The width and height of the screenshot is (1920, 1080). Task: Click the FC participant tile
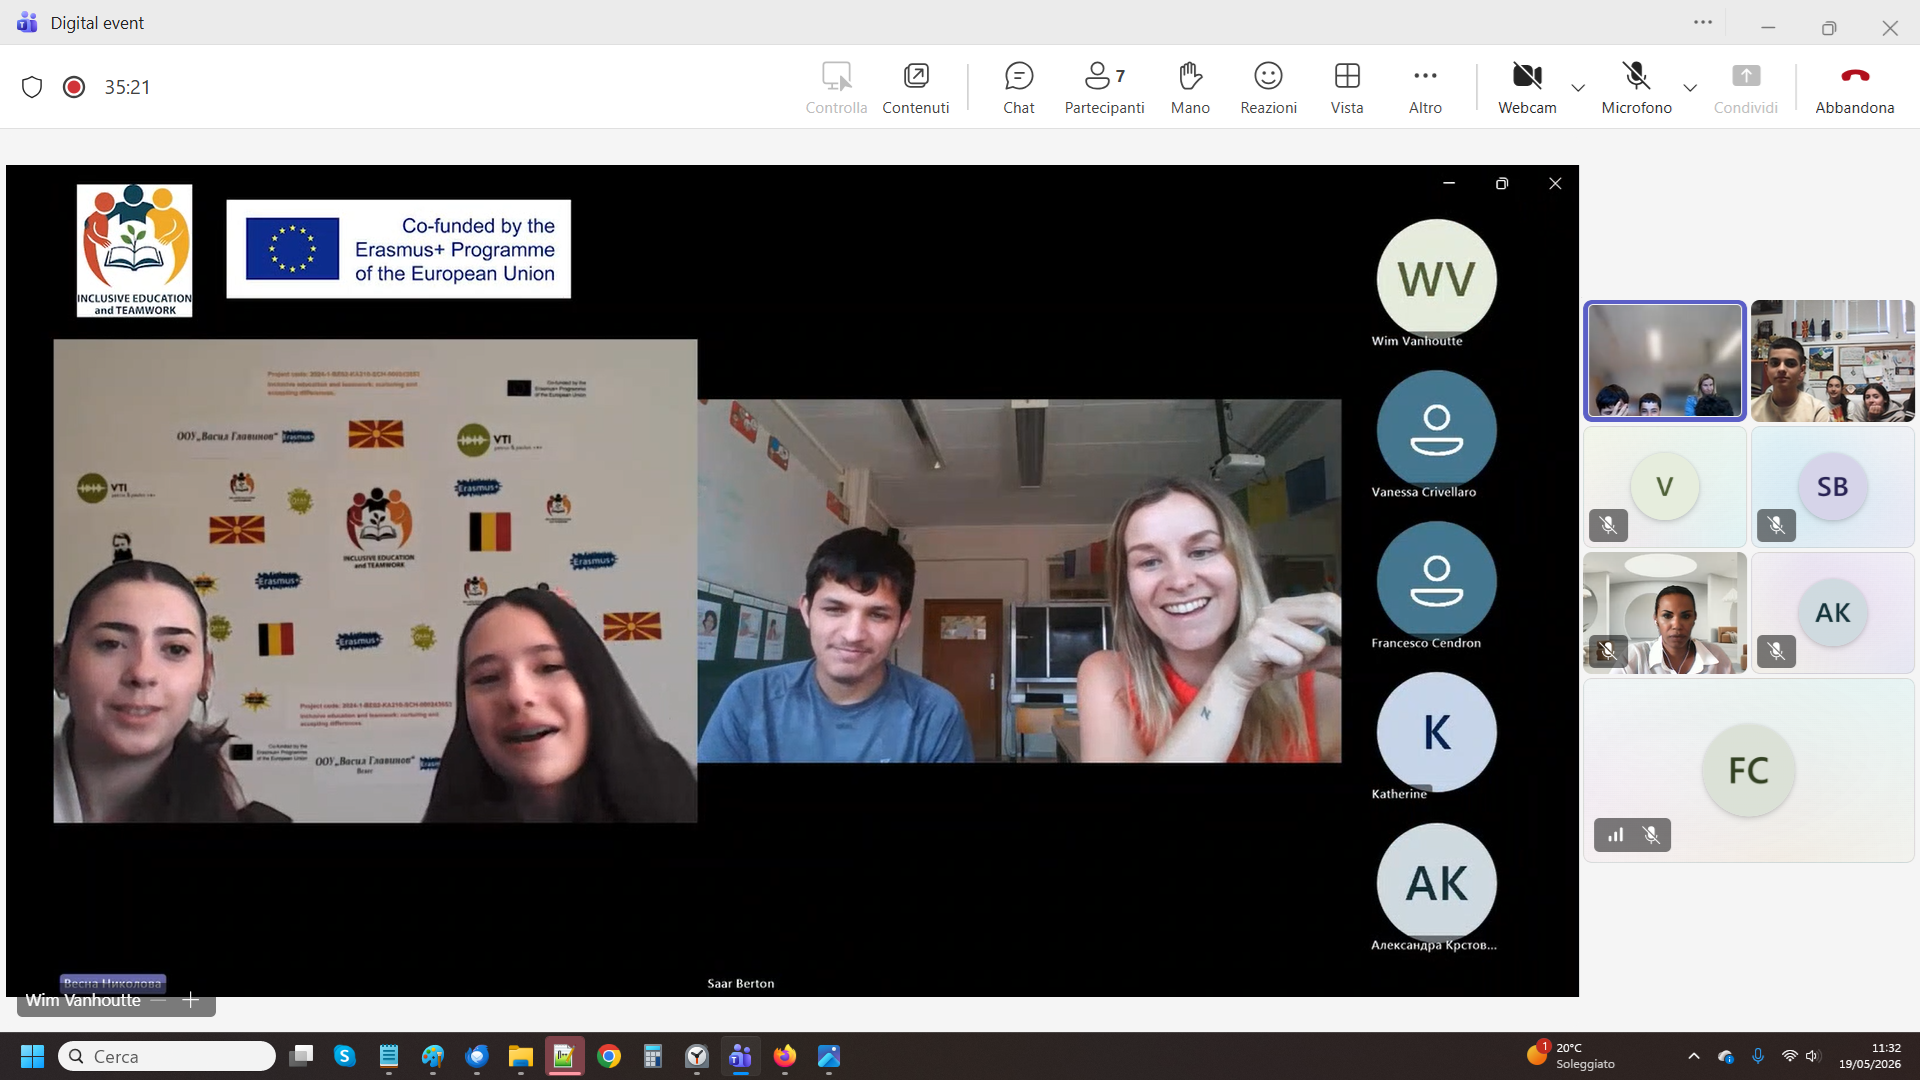coord(1748,770)
